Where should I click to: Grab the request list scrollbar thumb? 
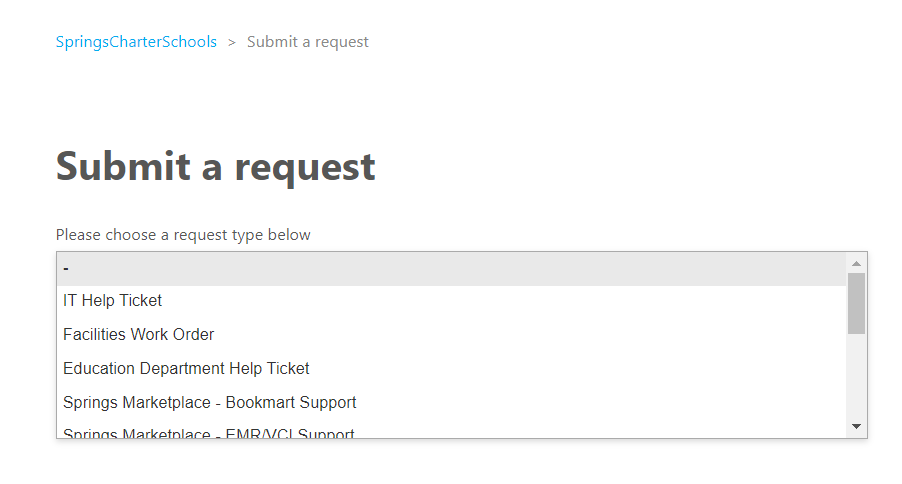856,302
